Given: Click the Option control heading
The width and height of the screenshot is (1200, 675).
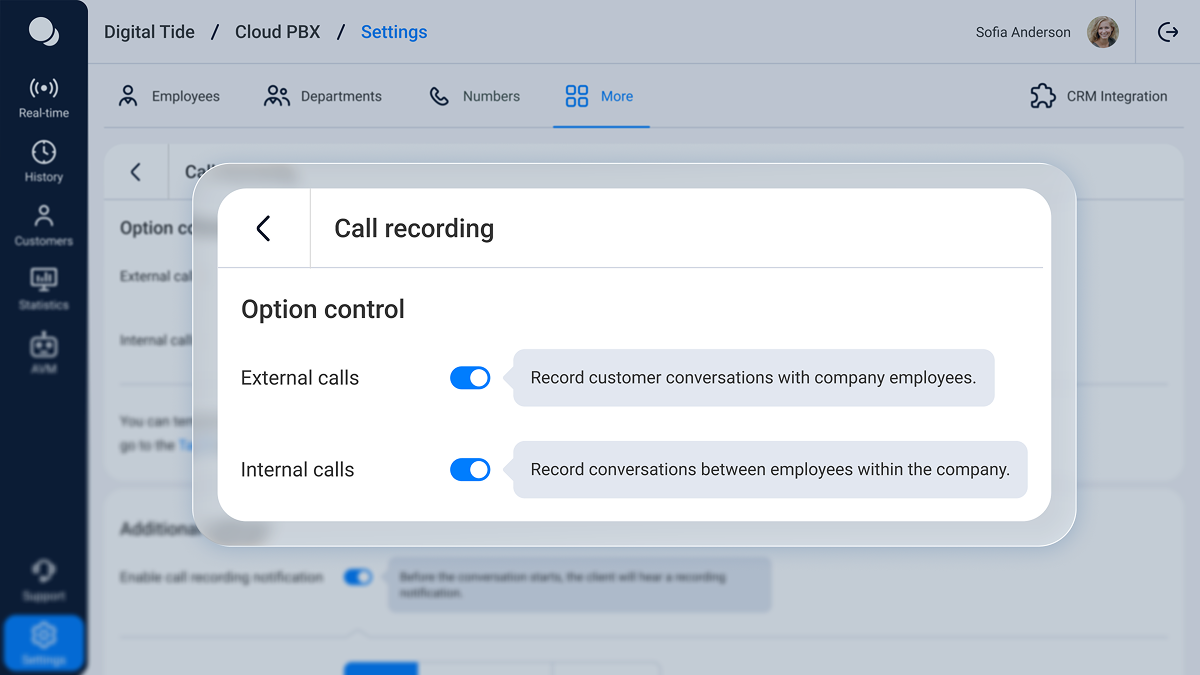Looking at the screenshot, I should [x=323, y=309].
